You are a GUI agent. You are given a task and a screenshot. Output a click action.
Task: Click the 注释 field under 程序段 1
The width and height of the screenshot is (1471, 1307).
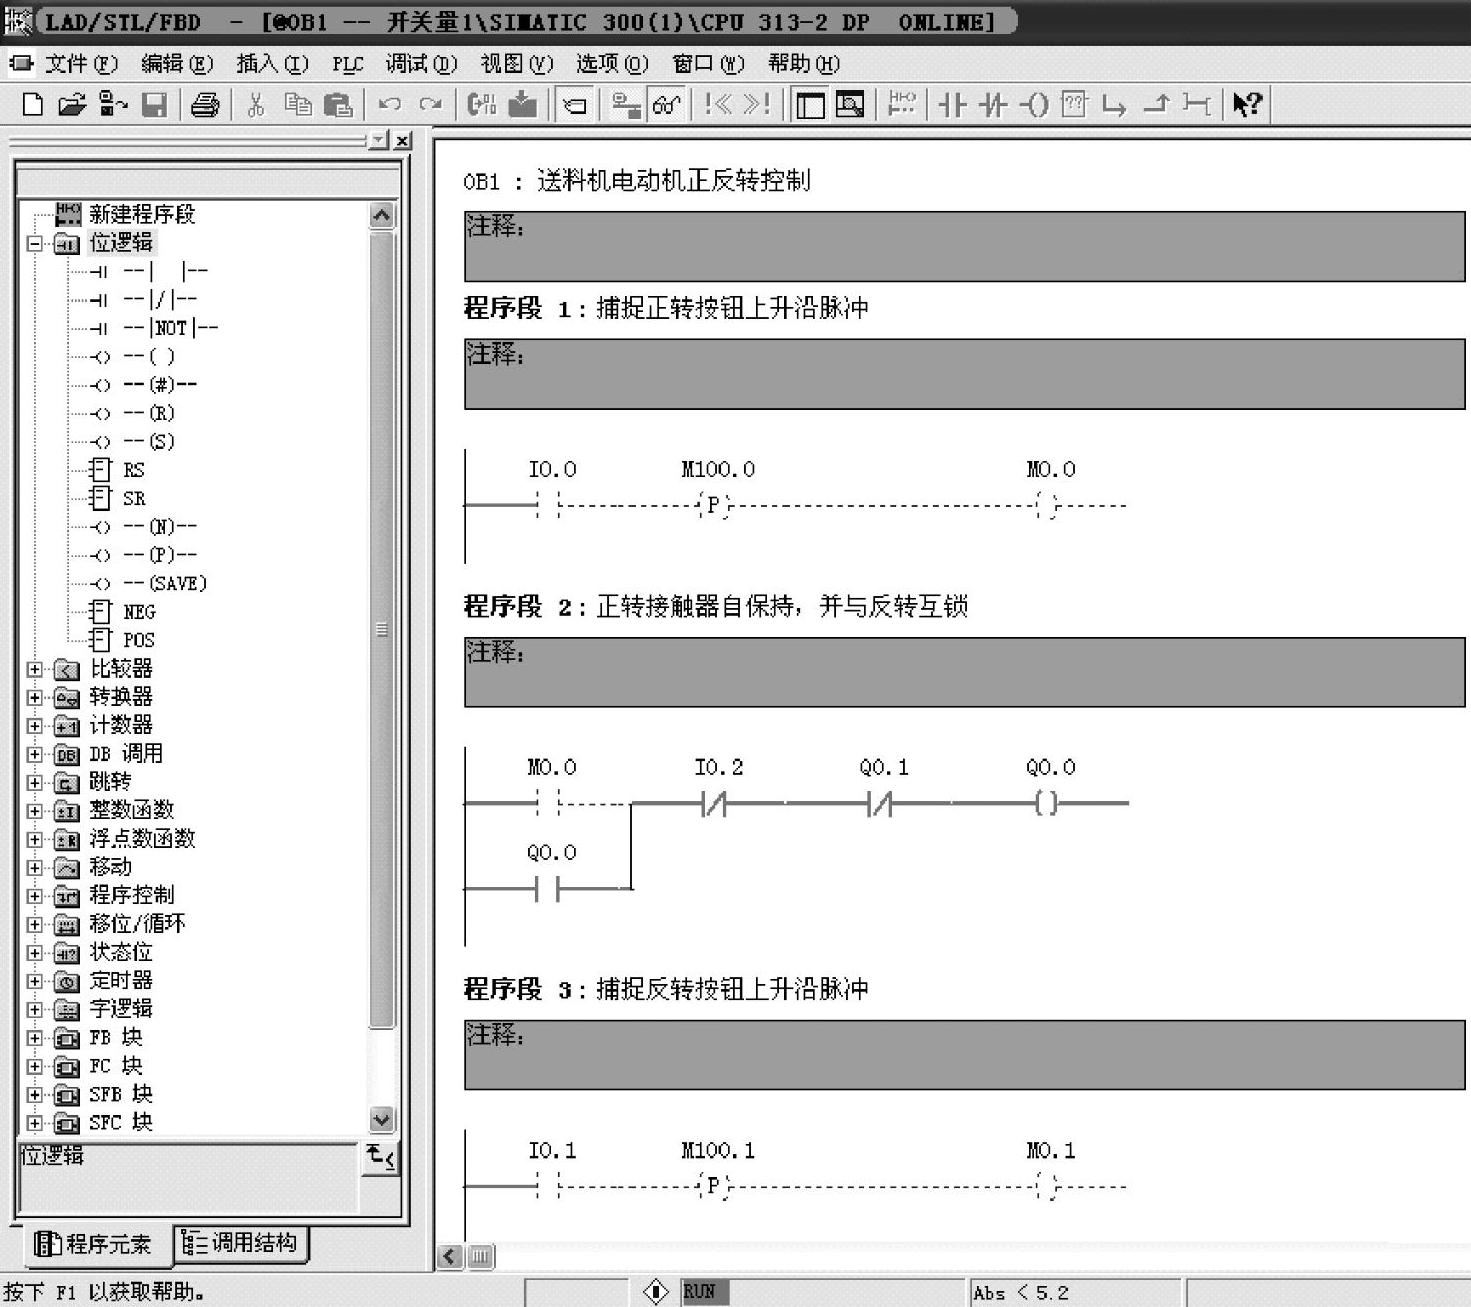point(964,374)
